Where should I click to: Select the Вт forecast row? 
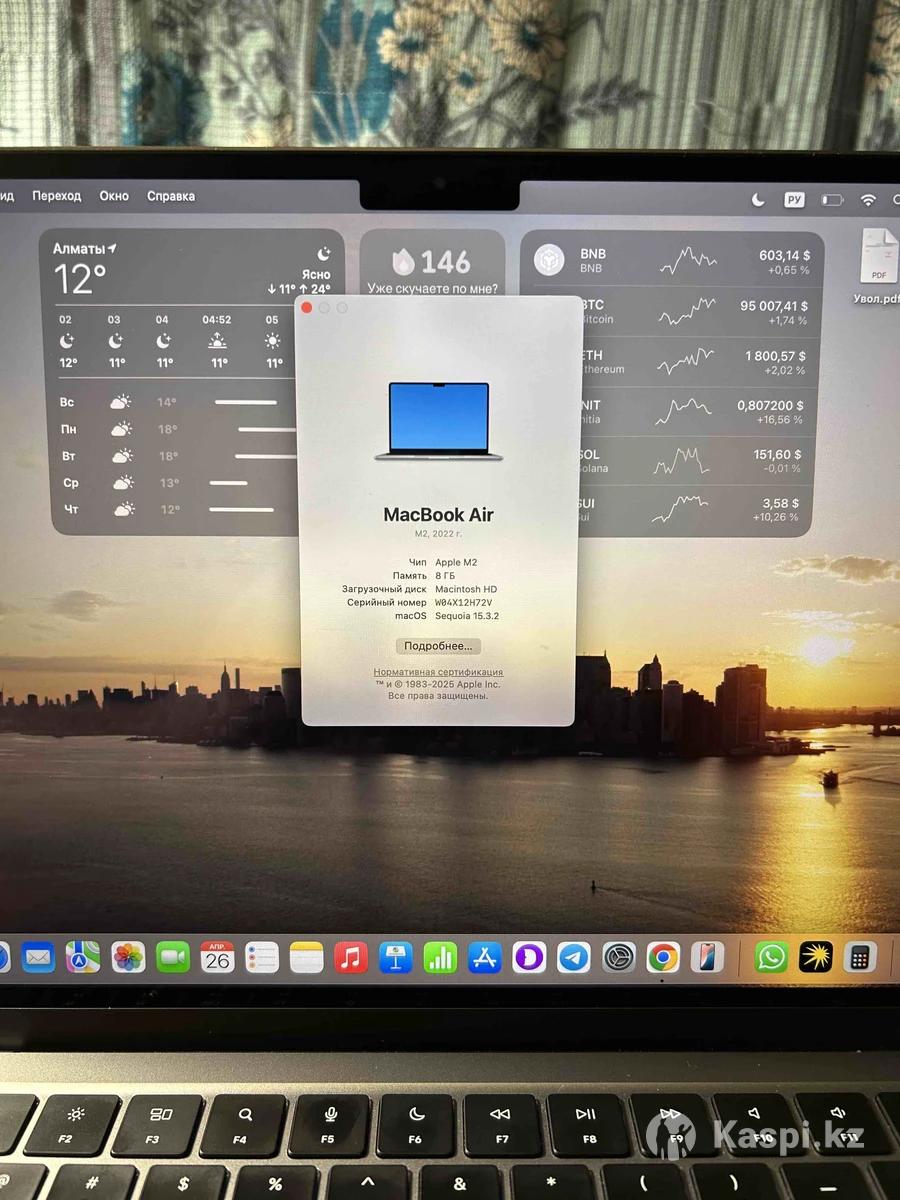176,456
